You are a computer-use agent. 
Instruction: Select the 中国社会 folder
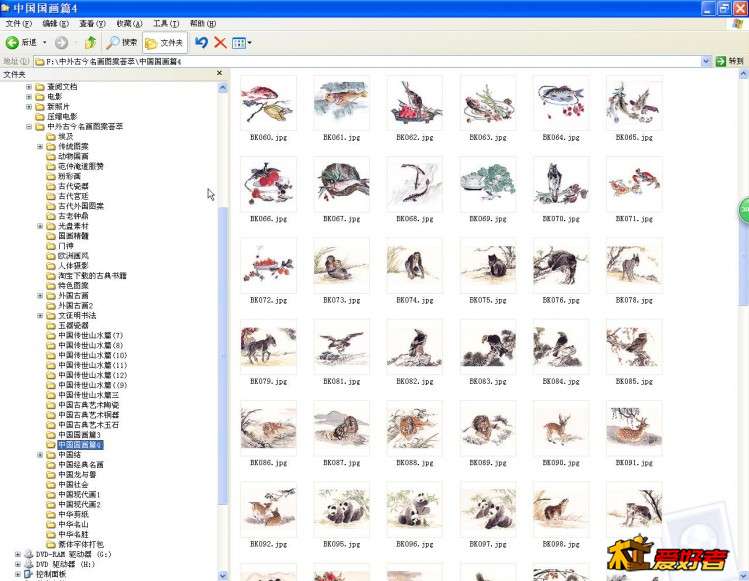(x=73, y=484)
